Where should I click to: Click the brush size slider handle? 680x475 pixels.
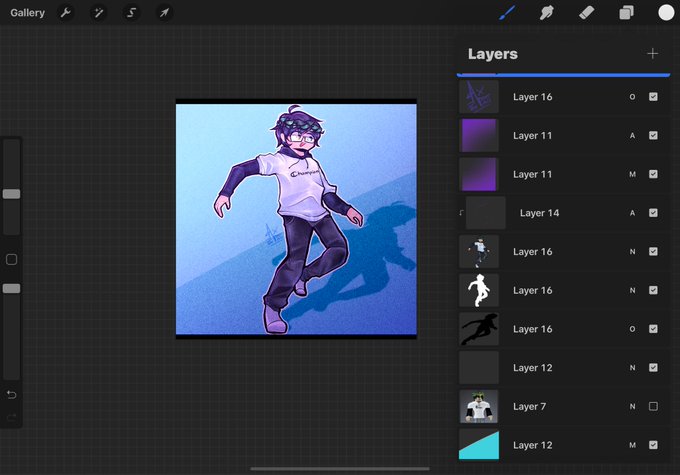(x=12, y=194)
